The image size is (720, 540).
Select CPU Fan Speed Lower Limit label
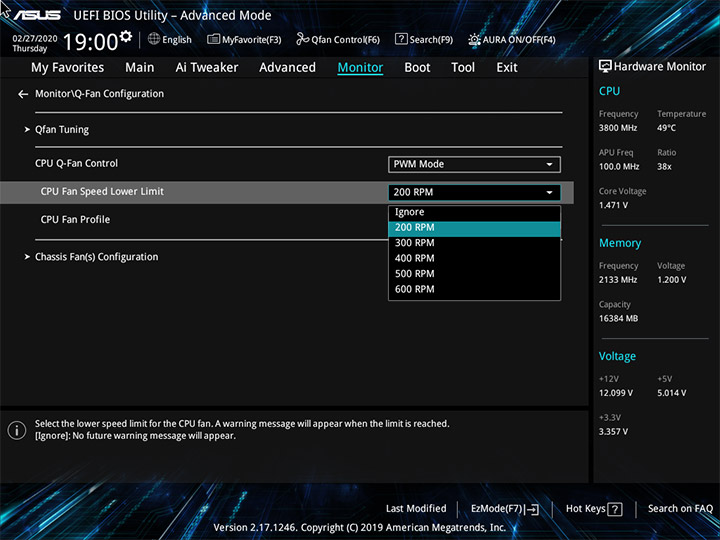[x=102, y=192]
